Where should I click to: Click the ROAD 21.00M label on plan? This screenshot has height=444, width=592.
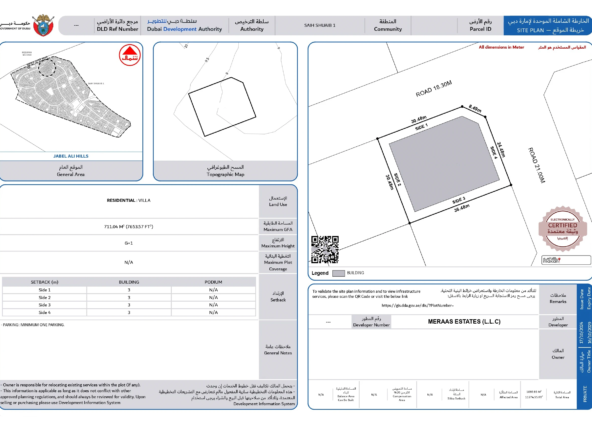click(x=536, y=165)
